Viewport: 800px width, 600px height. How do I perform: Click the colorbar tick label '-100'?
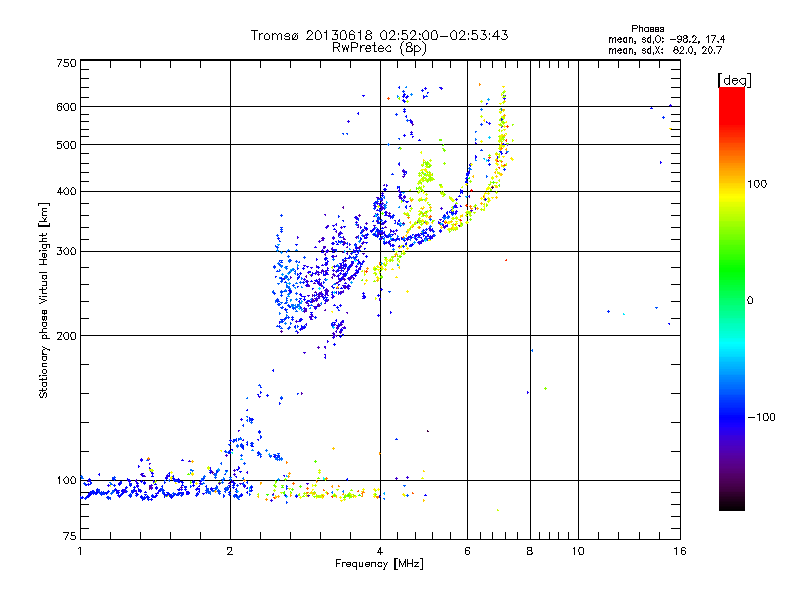pos(761,417)
